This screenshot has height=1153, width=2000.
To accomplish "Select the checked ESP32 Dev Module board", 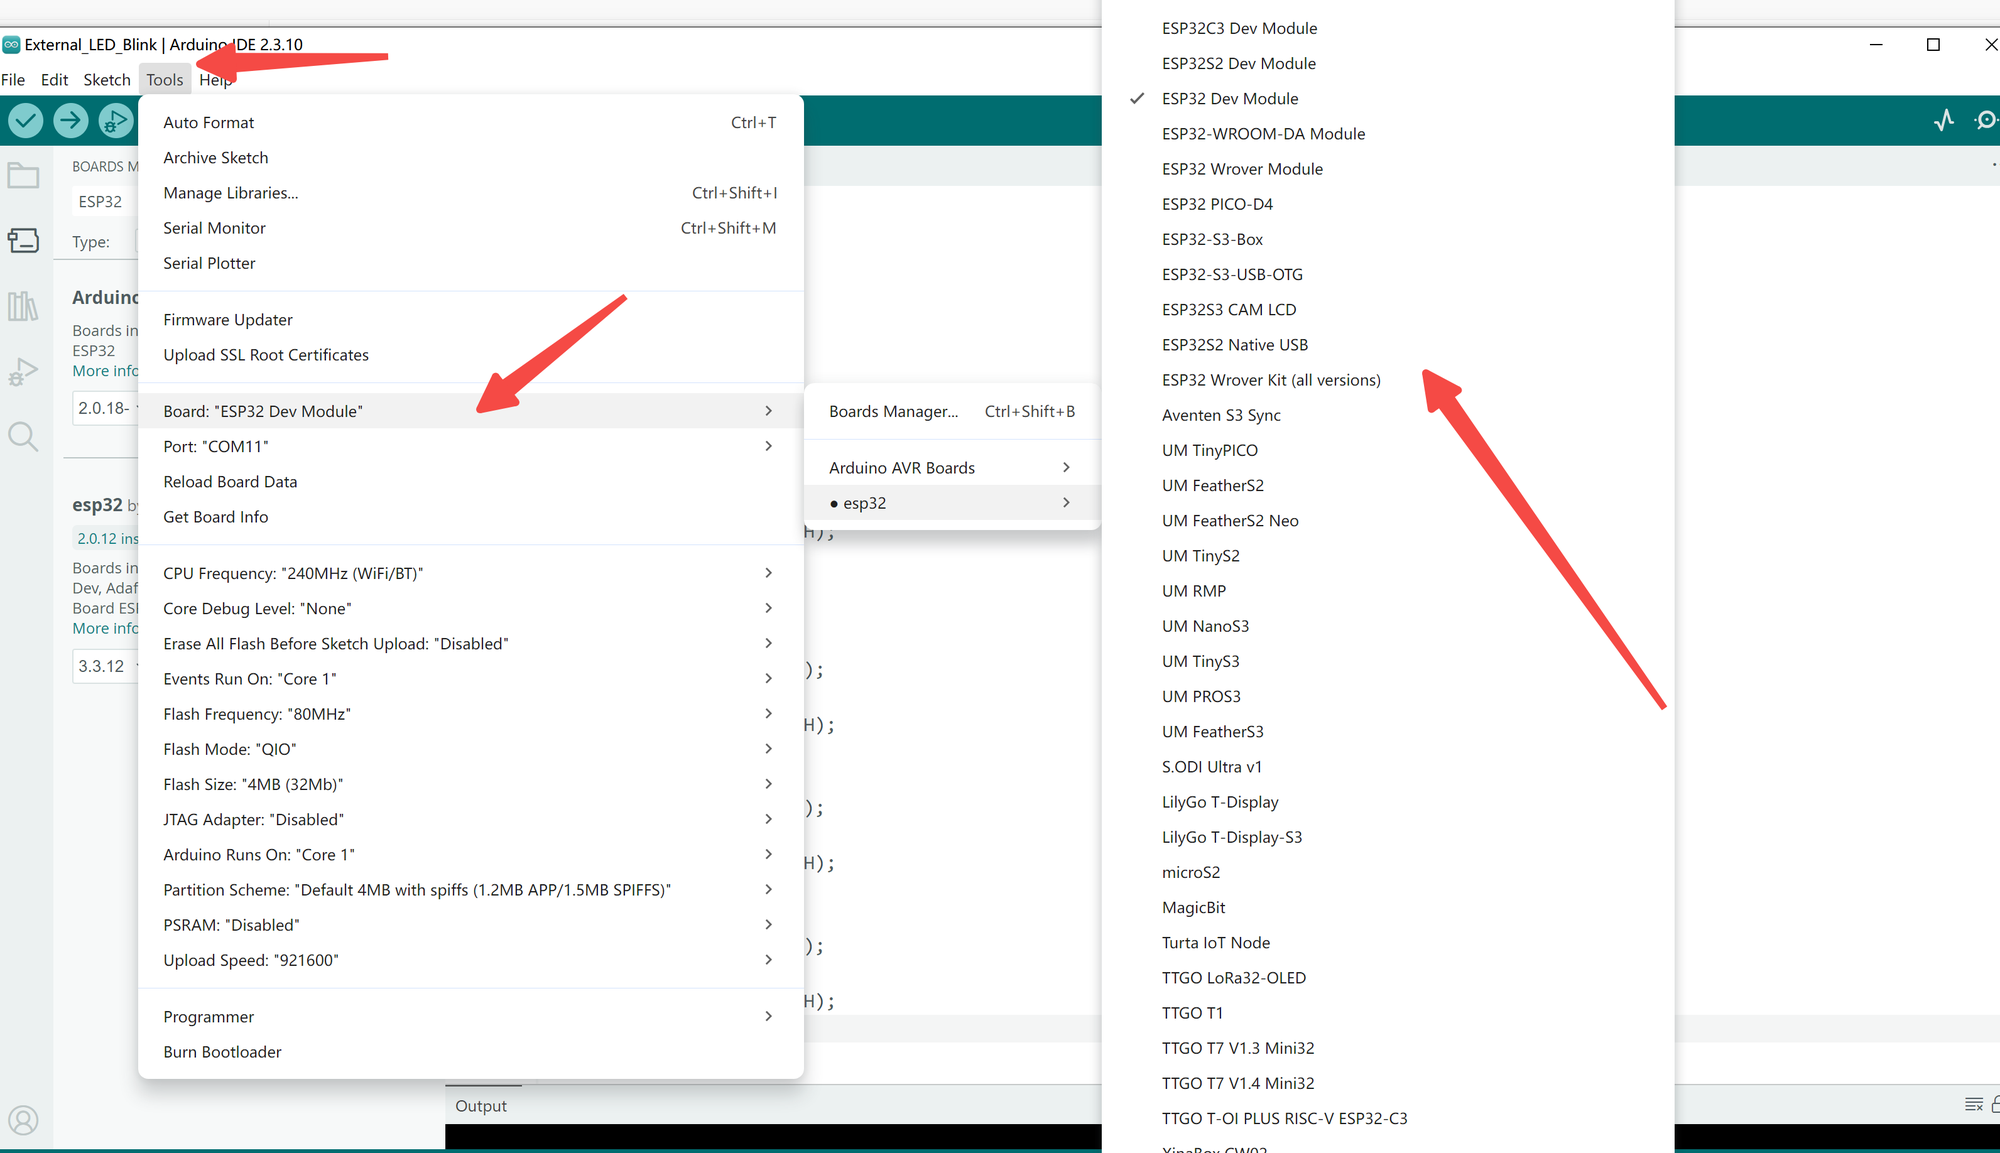I will pos(1388,98).
